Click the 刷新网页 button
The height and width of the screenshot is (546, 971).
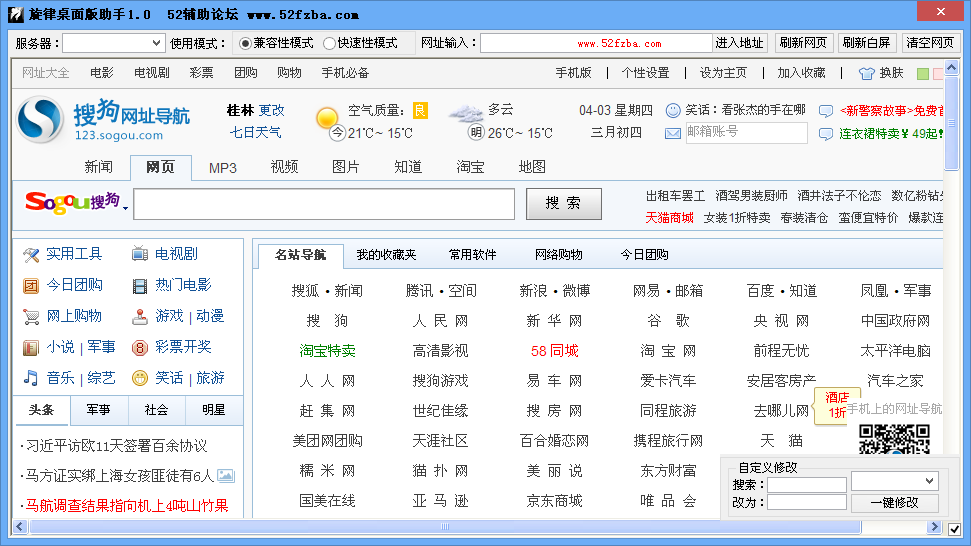click(x=803, y=43)
